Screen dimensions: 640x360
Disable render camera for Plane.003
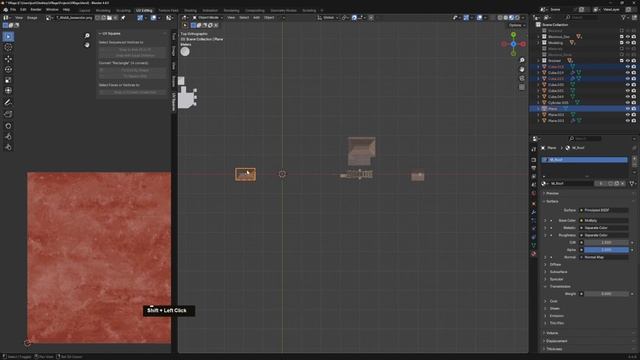[634, 121]
